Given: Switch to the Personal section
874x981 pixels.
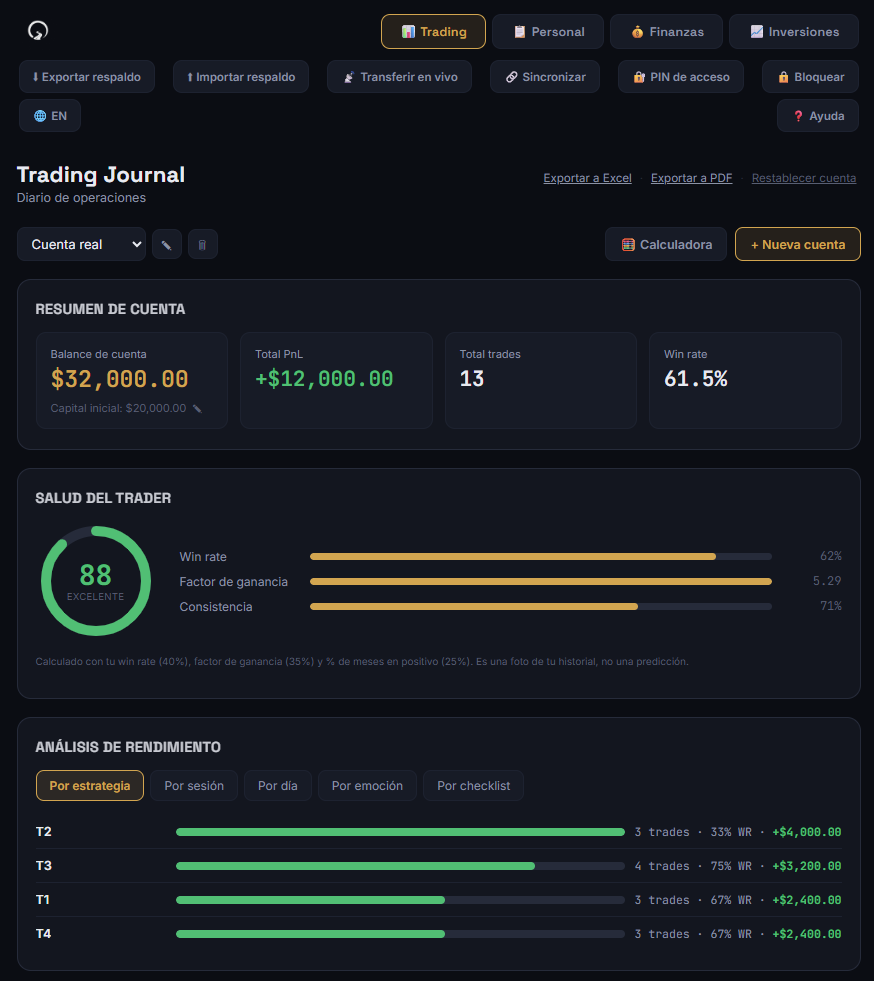Looking at the screenshot, I should [548, 31].
